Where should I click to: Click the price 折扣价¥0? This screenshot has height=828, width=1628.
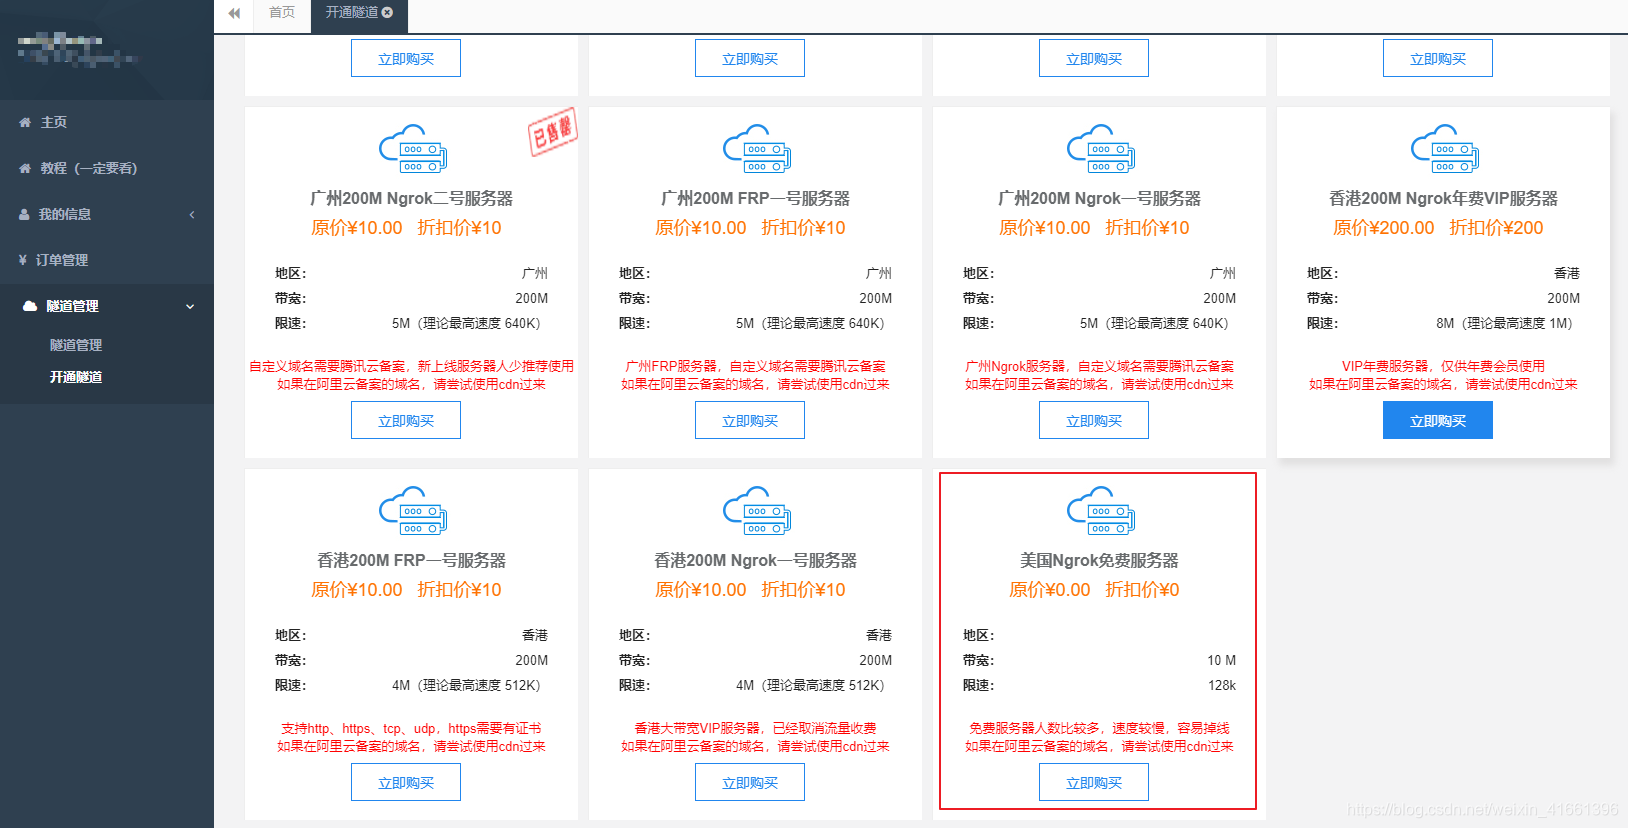click(1142, 589)
